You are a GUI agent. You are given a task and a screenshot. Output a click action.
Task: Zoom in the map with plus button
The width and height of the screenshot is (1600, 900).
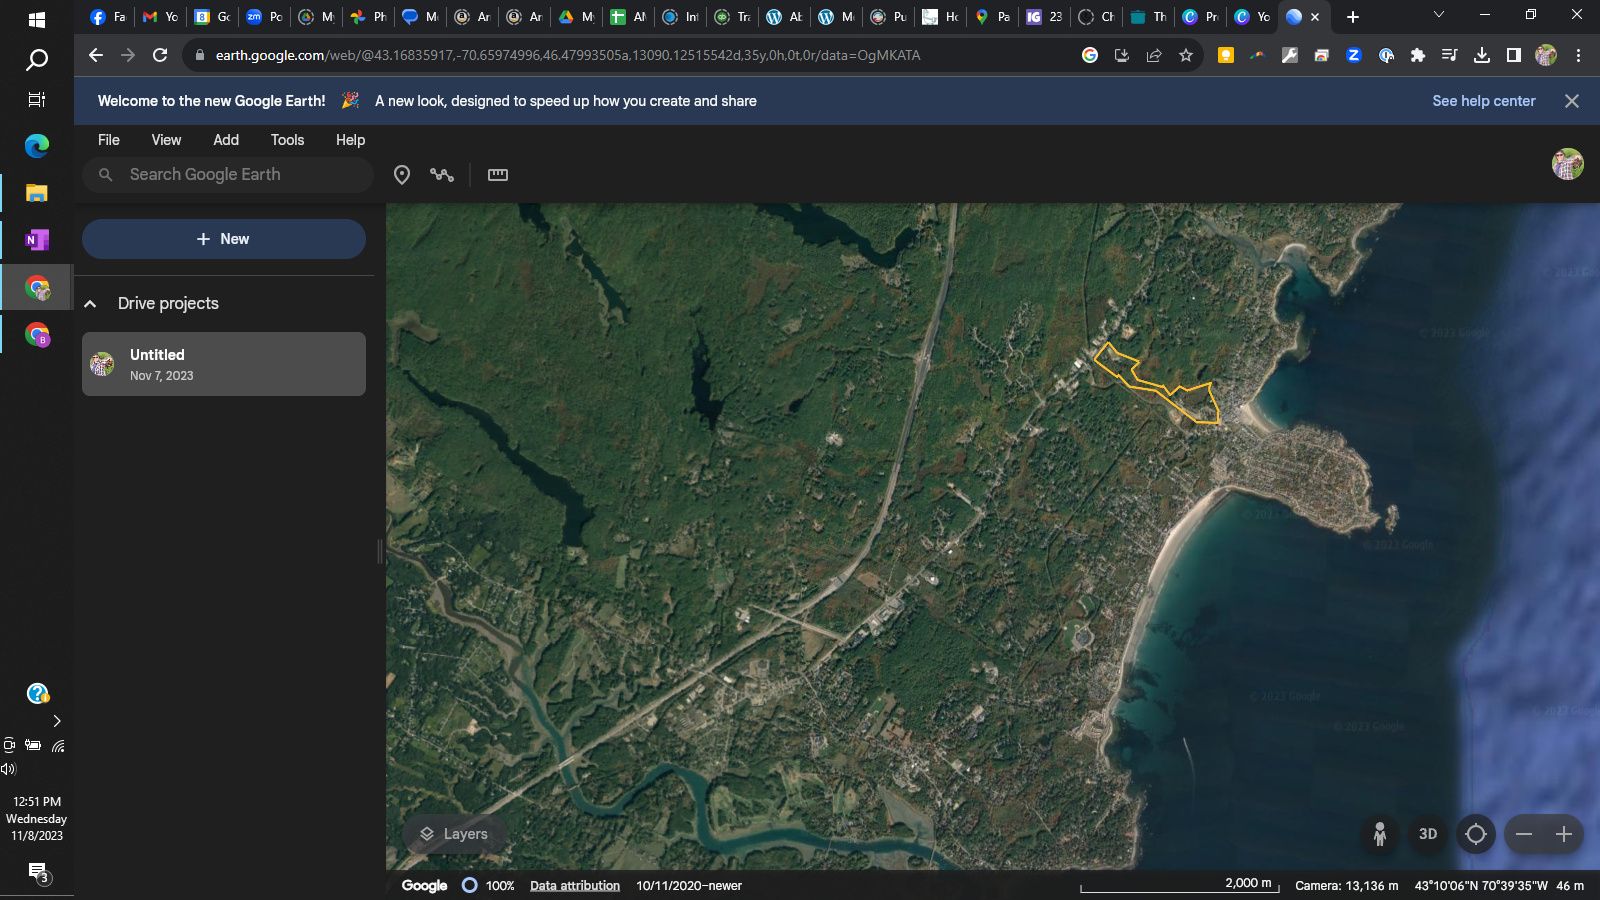1564,834
